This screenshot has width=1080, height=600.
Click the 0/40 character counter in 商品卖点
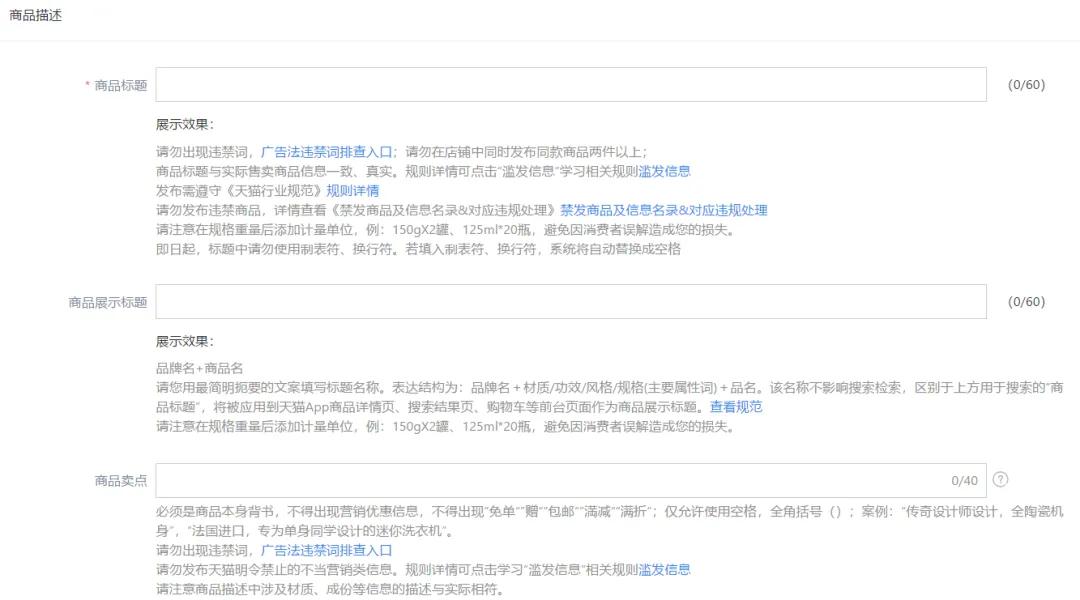[964, 480]
